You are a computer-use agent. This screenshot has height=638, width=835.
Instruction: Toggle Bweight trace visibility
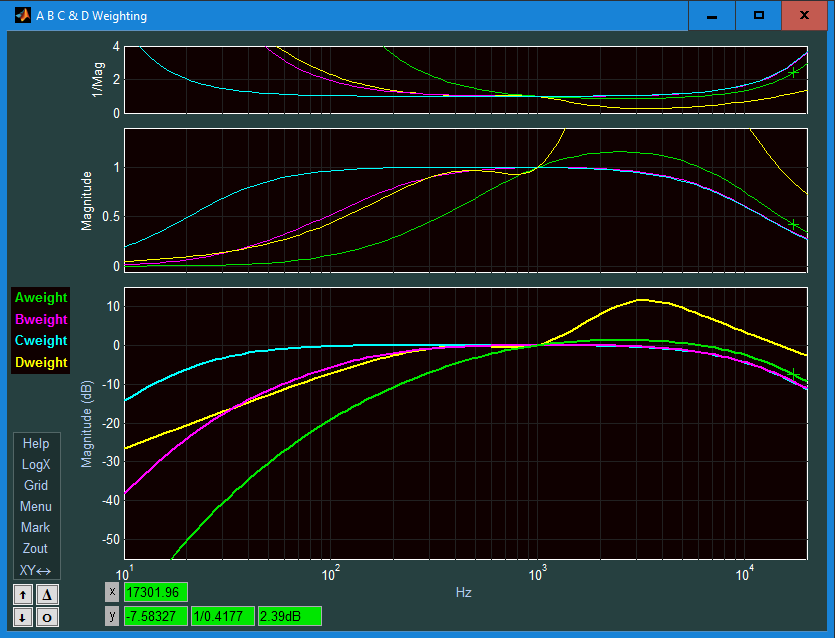tap(41, 320)
